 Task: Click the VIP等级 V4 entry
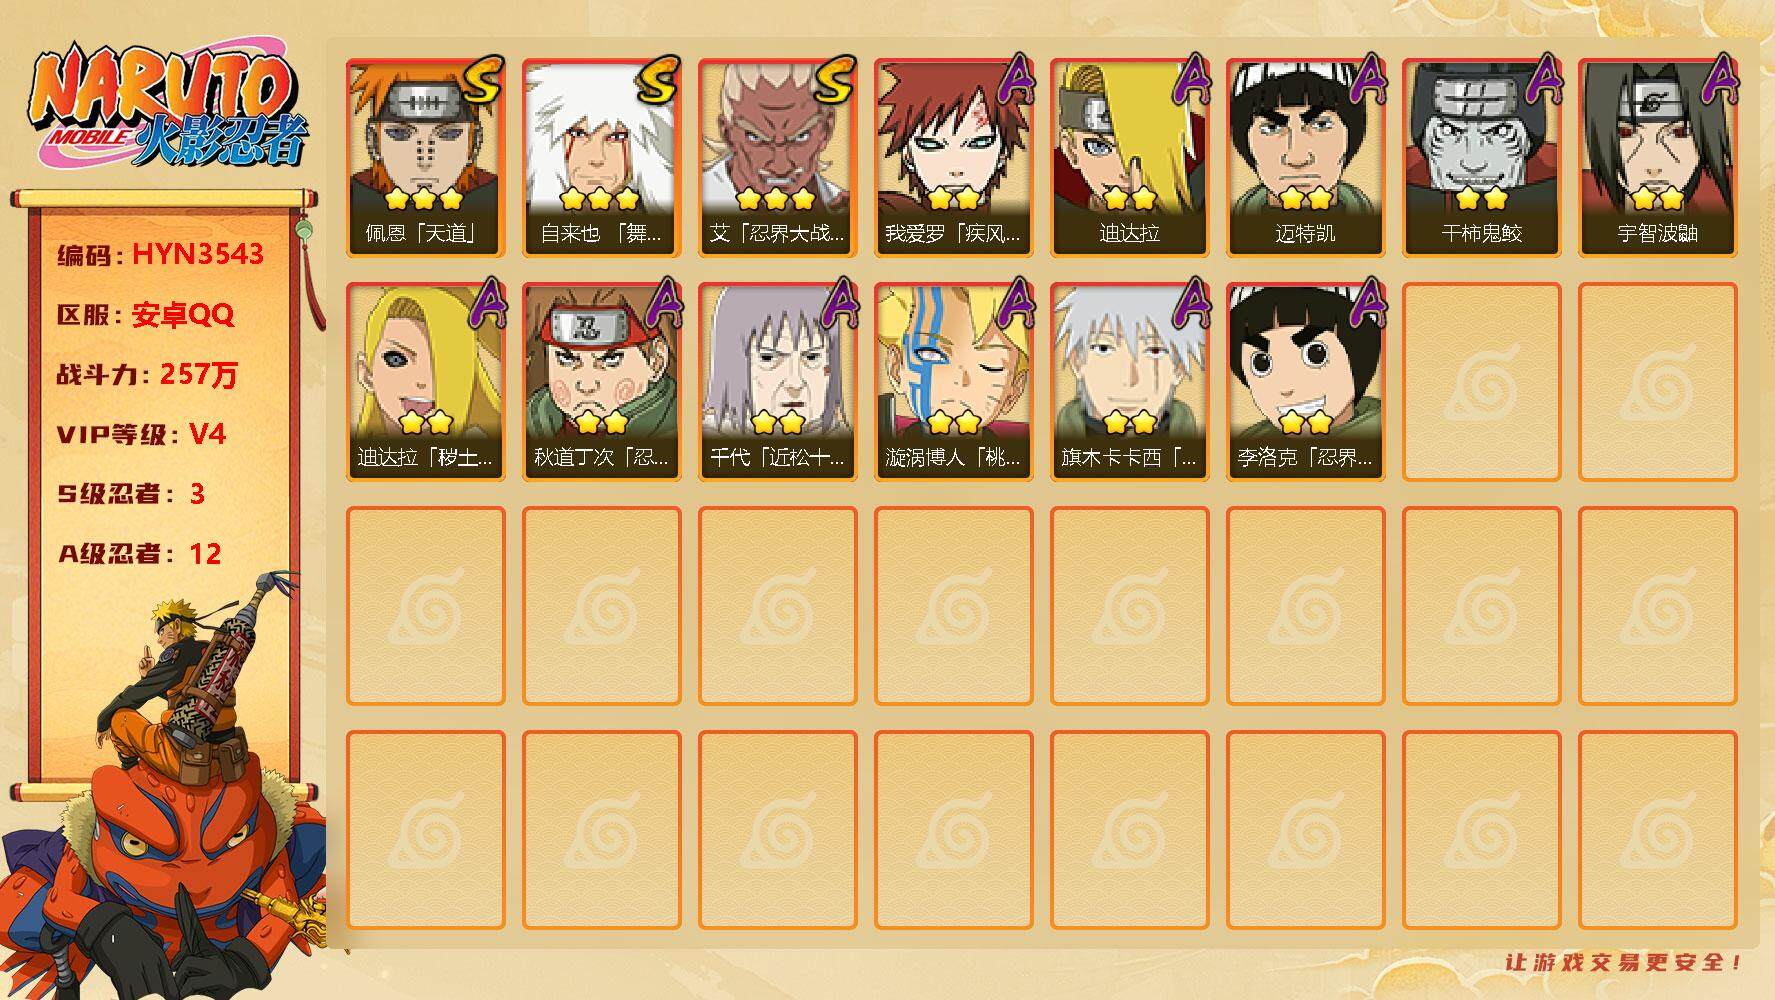(141, 434)
